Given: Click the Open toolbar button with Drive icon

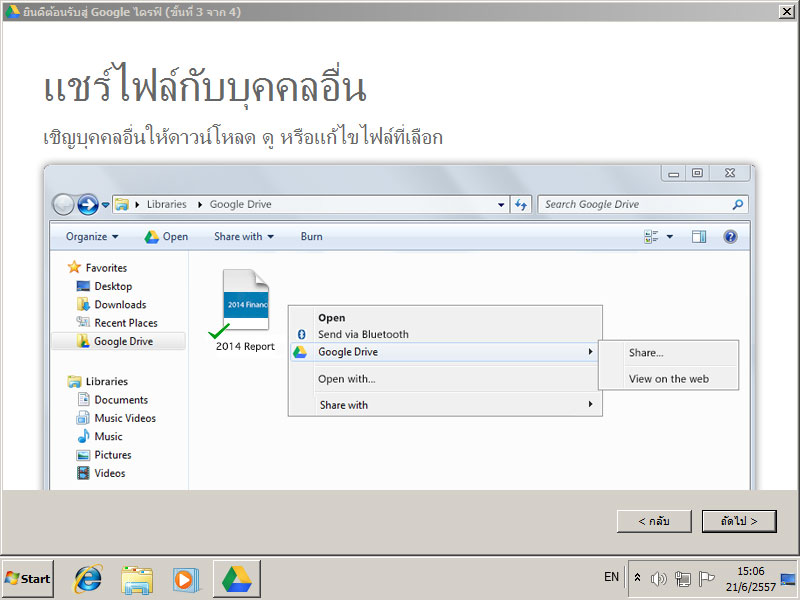Looking at the screenshot, I should [166, 237].
